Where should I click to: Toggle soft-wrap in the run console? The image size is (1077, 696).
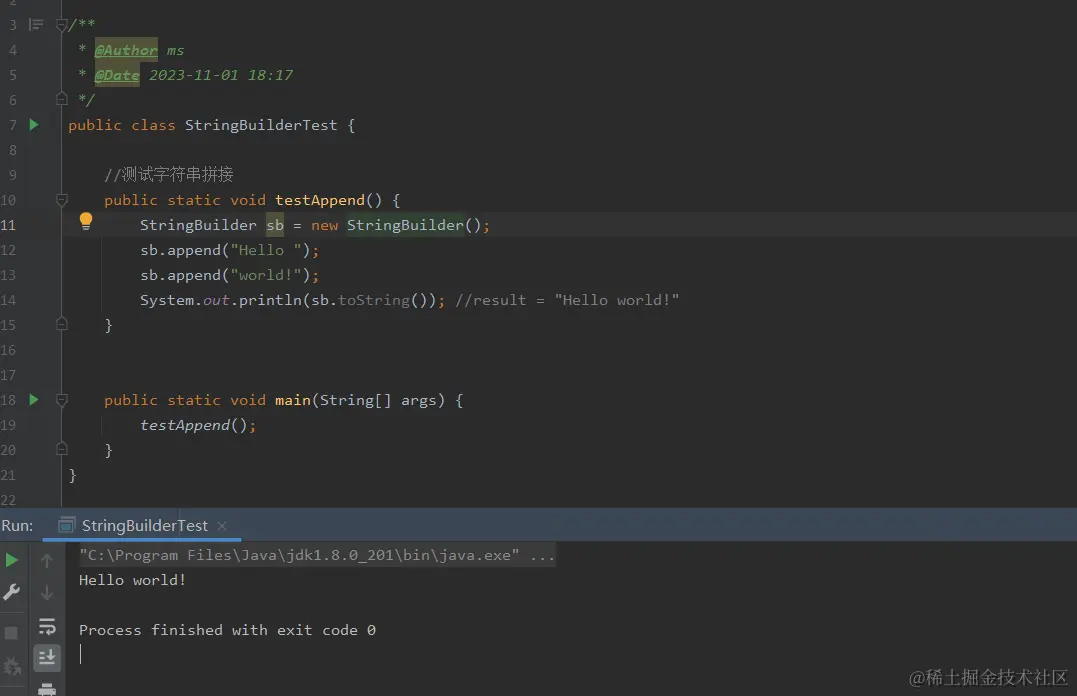pos(47,627)
